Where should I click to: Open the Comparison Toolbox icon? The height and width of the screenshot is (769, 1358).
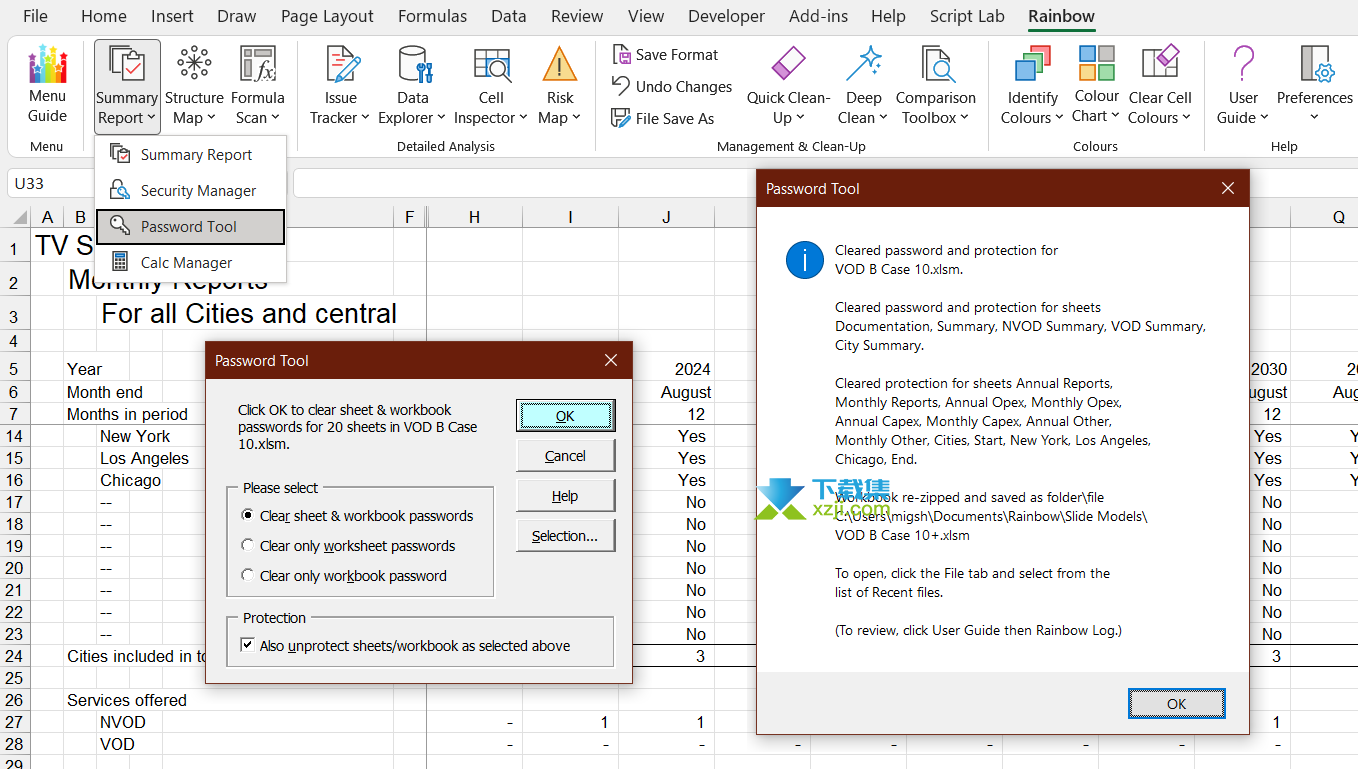coord(936,65)
